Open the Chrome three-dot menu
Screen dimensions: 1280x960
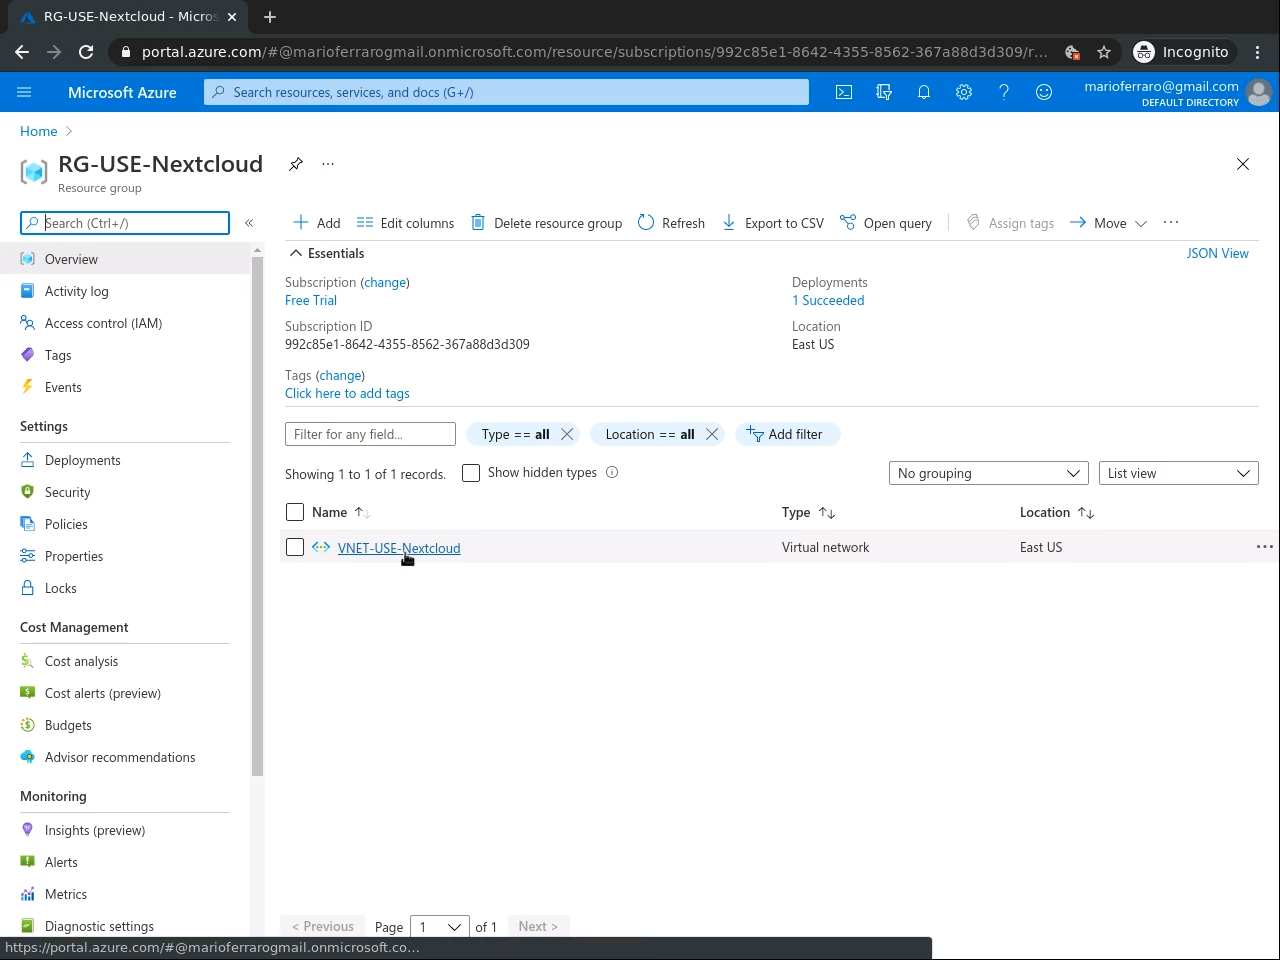tap(1258, 52)
